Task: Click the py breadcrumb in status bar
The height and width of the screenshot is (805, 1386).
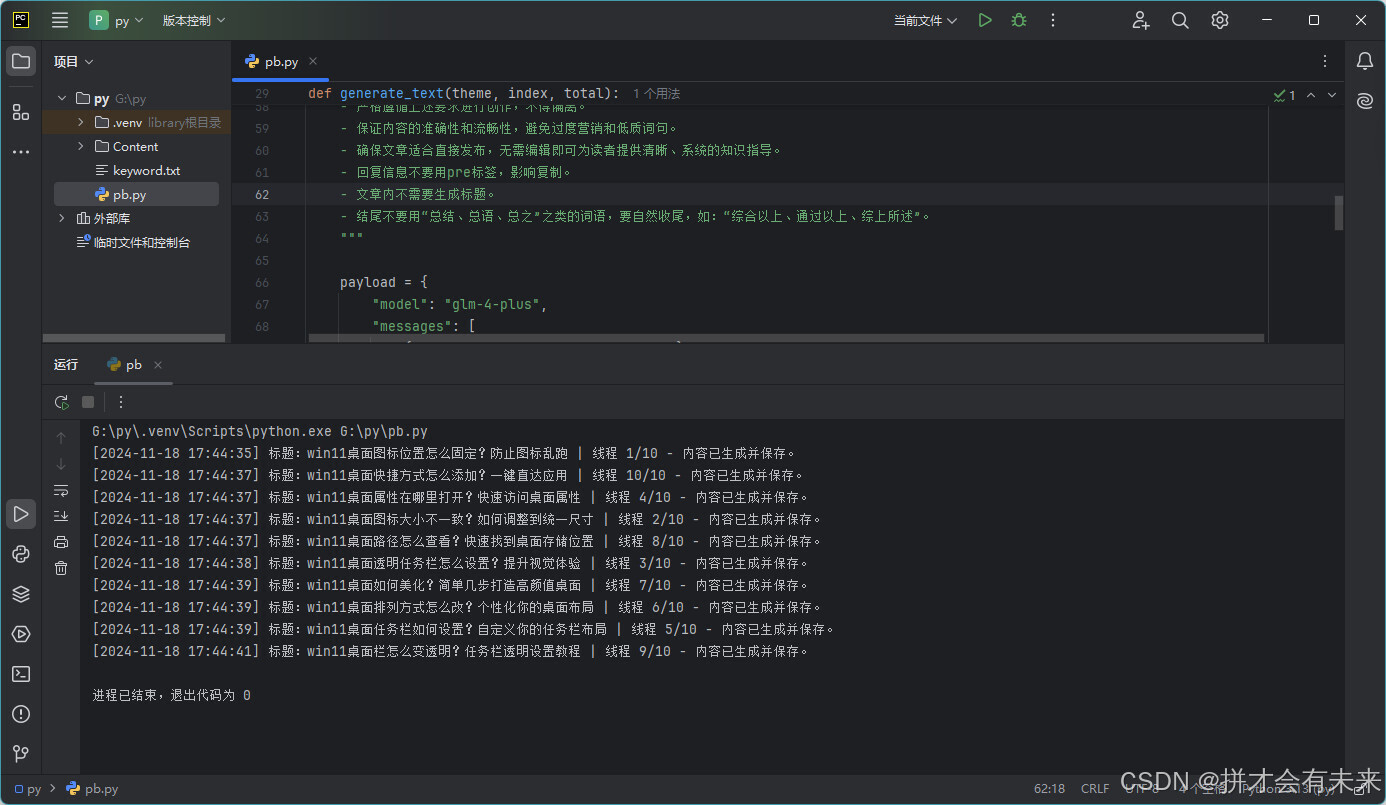Action: pos(28,789)
